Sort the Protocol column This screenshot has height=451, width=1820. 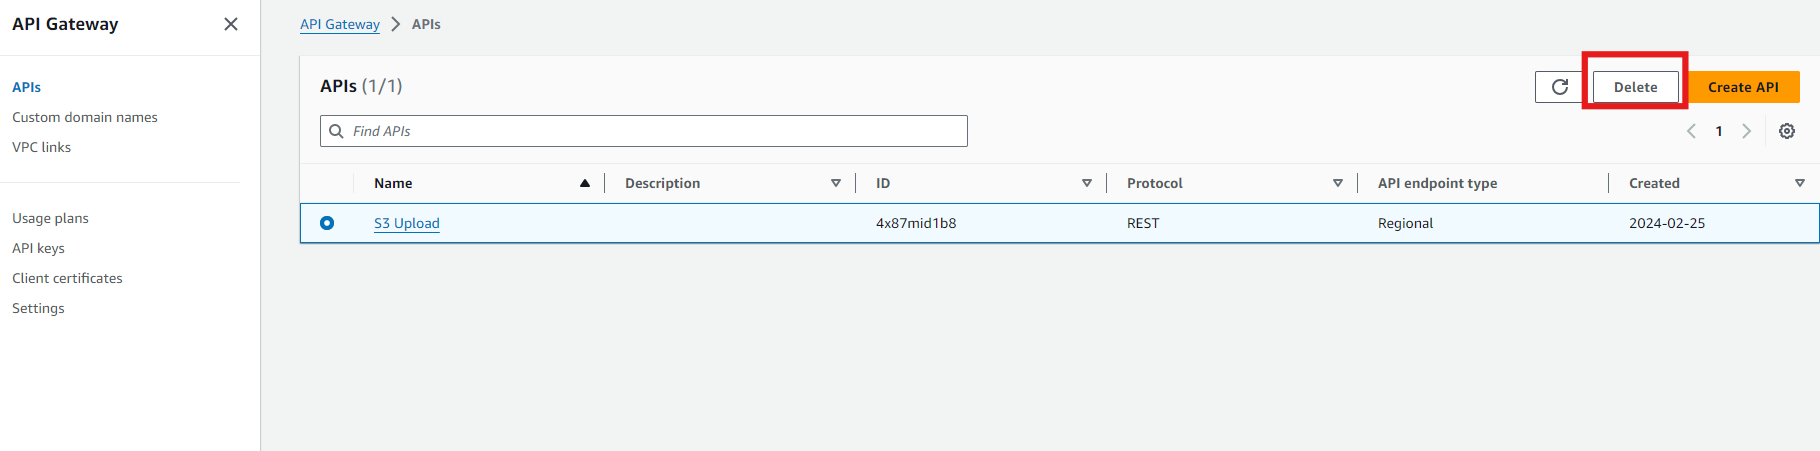tap(1338, 183)
